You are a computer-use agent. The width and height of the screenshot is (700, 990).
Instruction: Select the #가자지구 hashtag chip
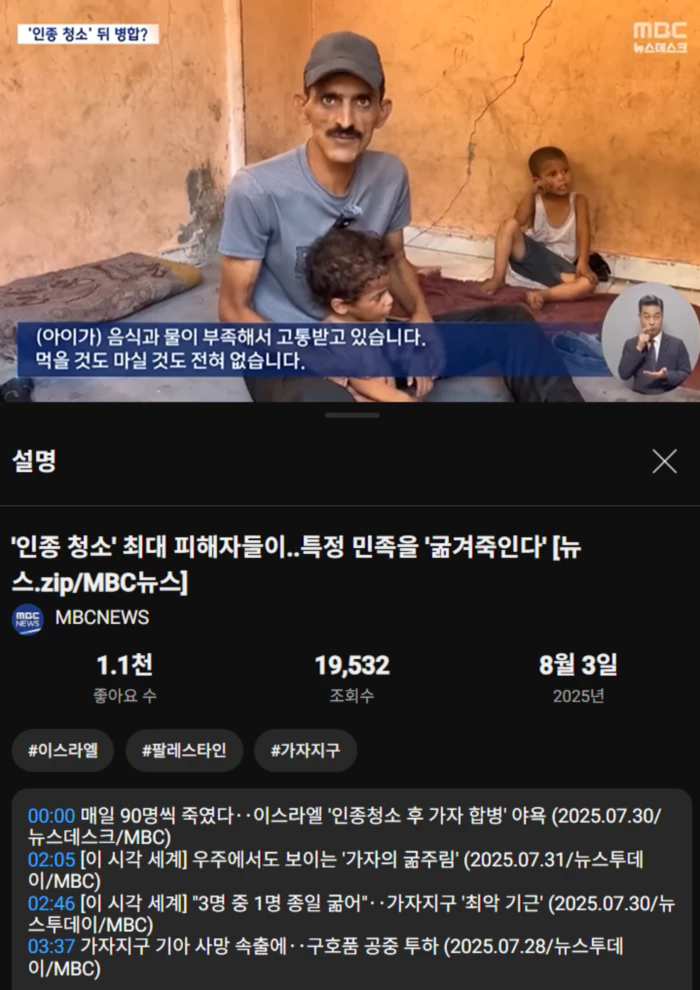[x=306, y=751]
